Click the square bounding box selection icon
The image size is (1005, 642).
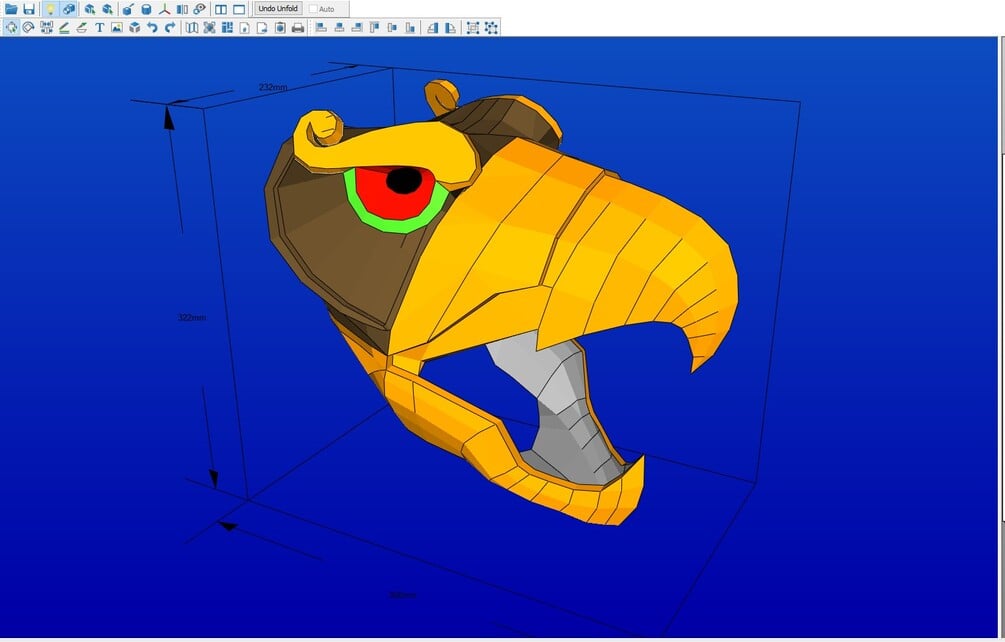(473, 28)
